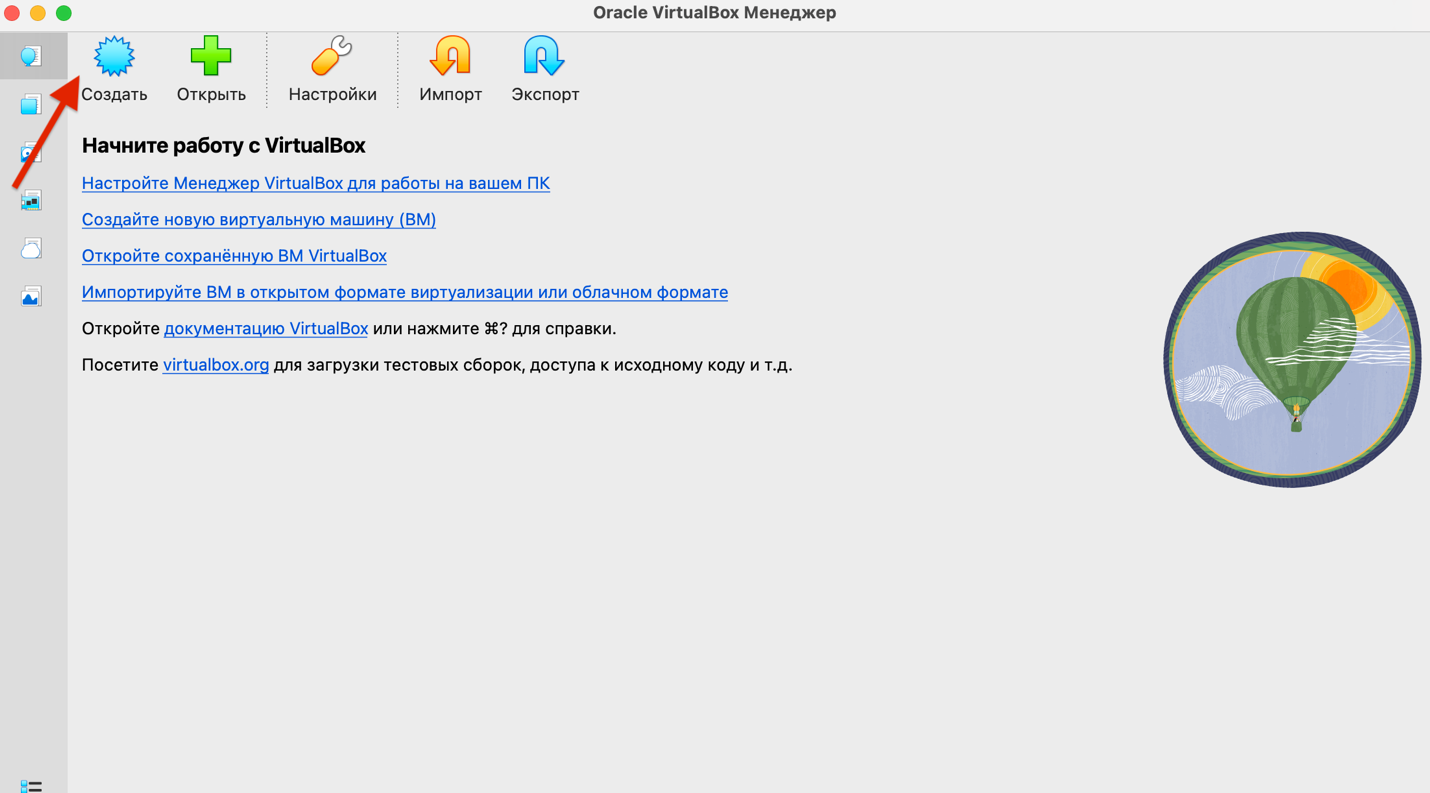Viewport: 1430px width, 793px height.
Task: Open the Virtual Media manager in sidebar
Action: 32,153
